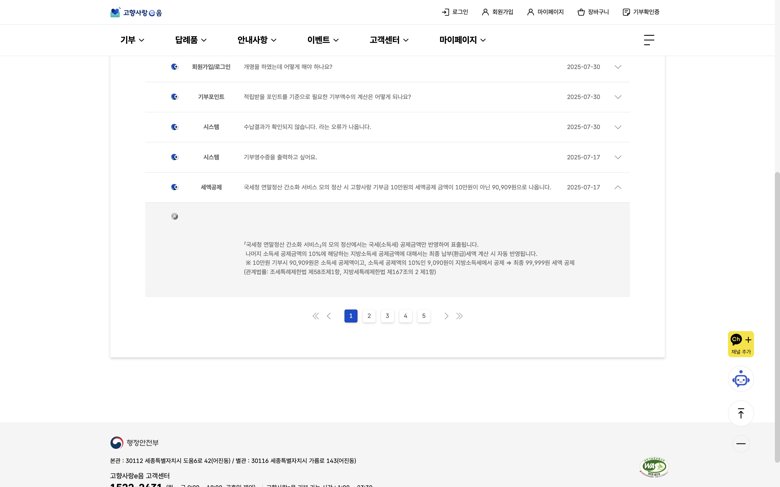Click question about 국세청 연말정산 간소화 90,909원

click(x=397, y=187)
